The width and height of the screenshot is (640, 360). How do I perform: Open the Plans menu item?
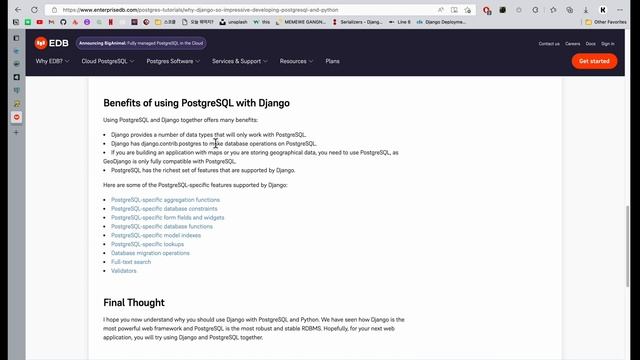click(332, 61)
